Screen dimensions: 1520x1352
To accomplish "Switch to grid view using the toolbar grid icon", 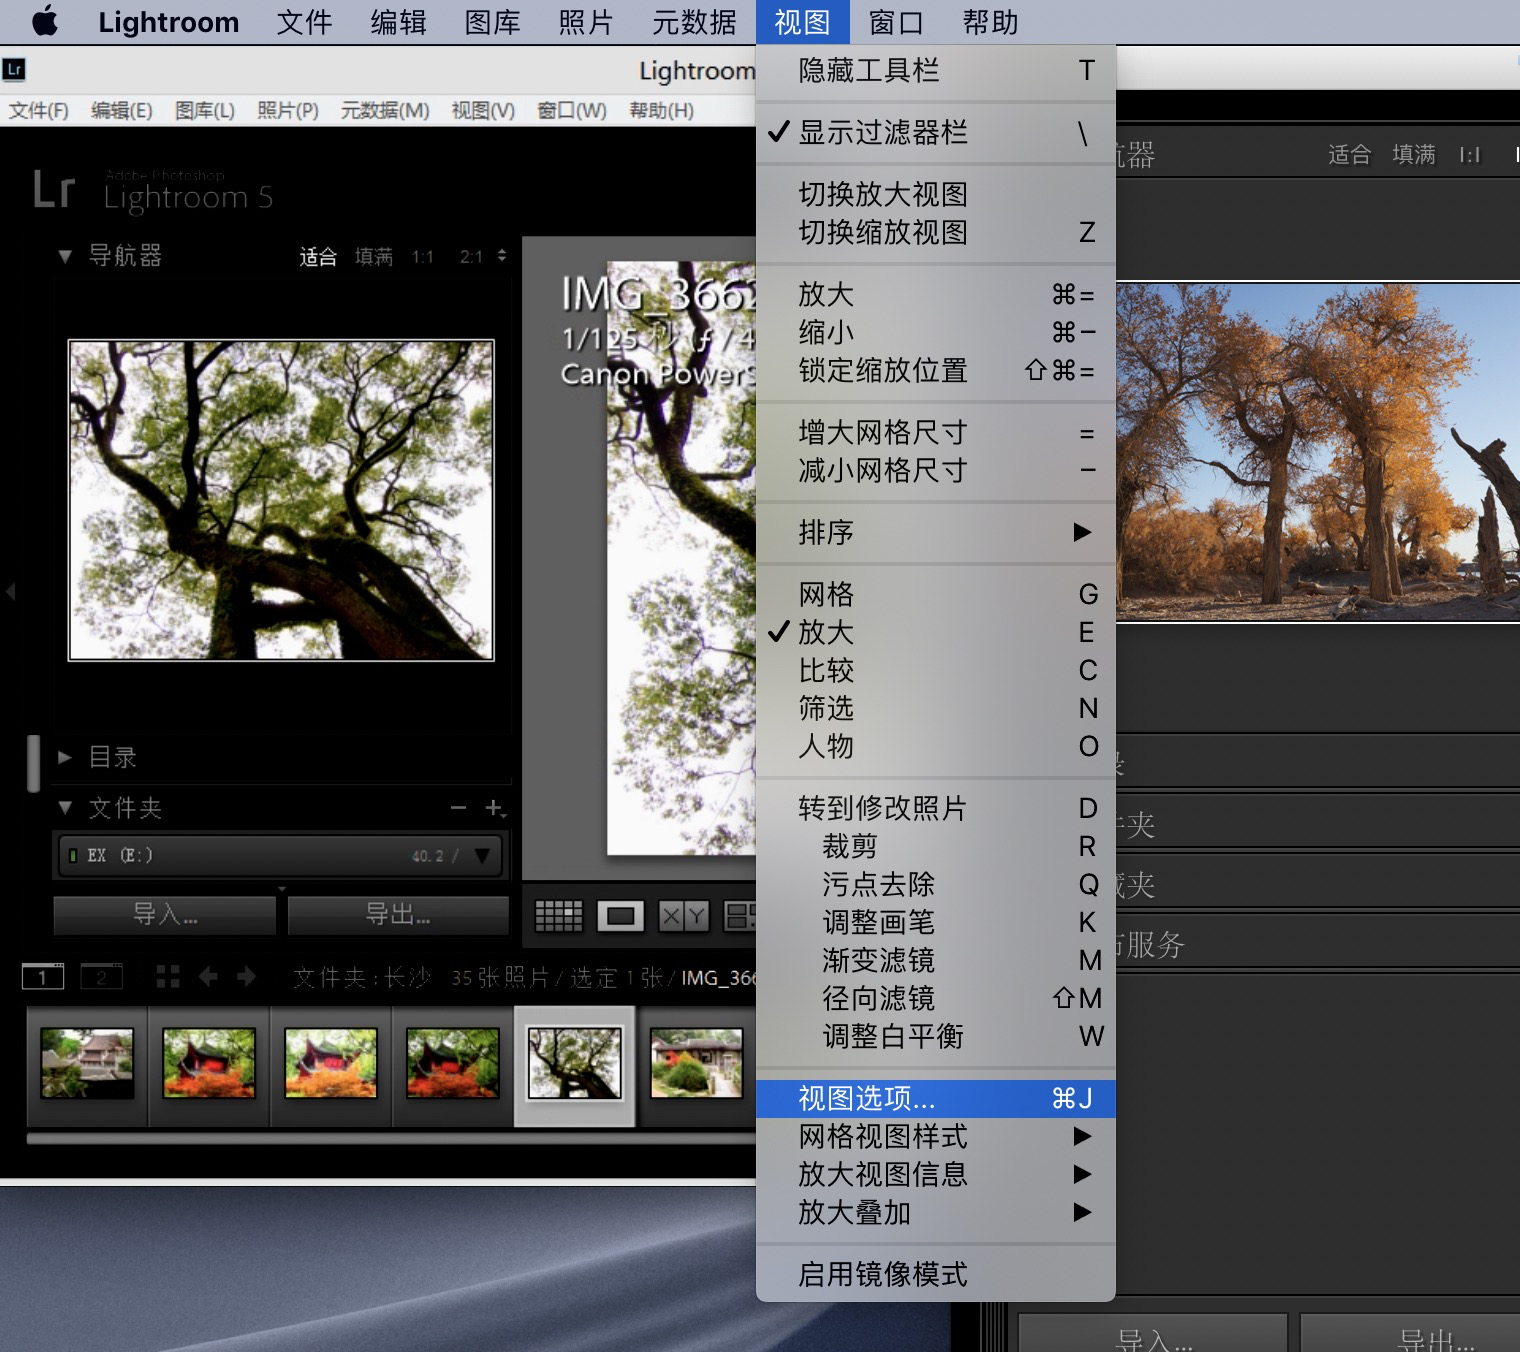I will [559, 915].
